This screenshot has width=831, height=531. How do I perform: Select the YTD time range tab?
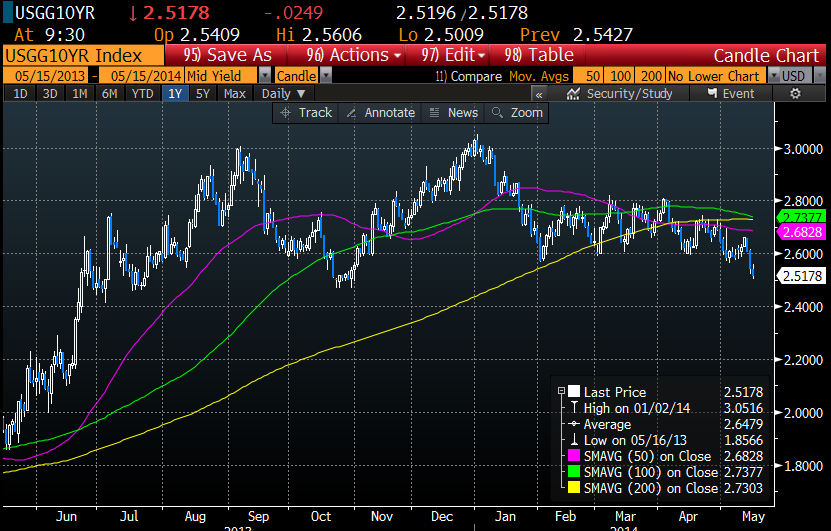click(x=142, y=94)
